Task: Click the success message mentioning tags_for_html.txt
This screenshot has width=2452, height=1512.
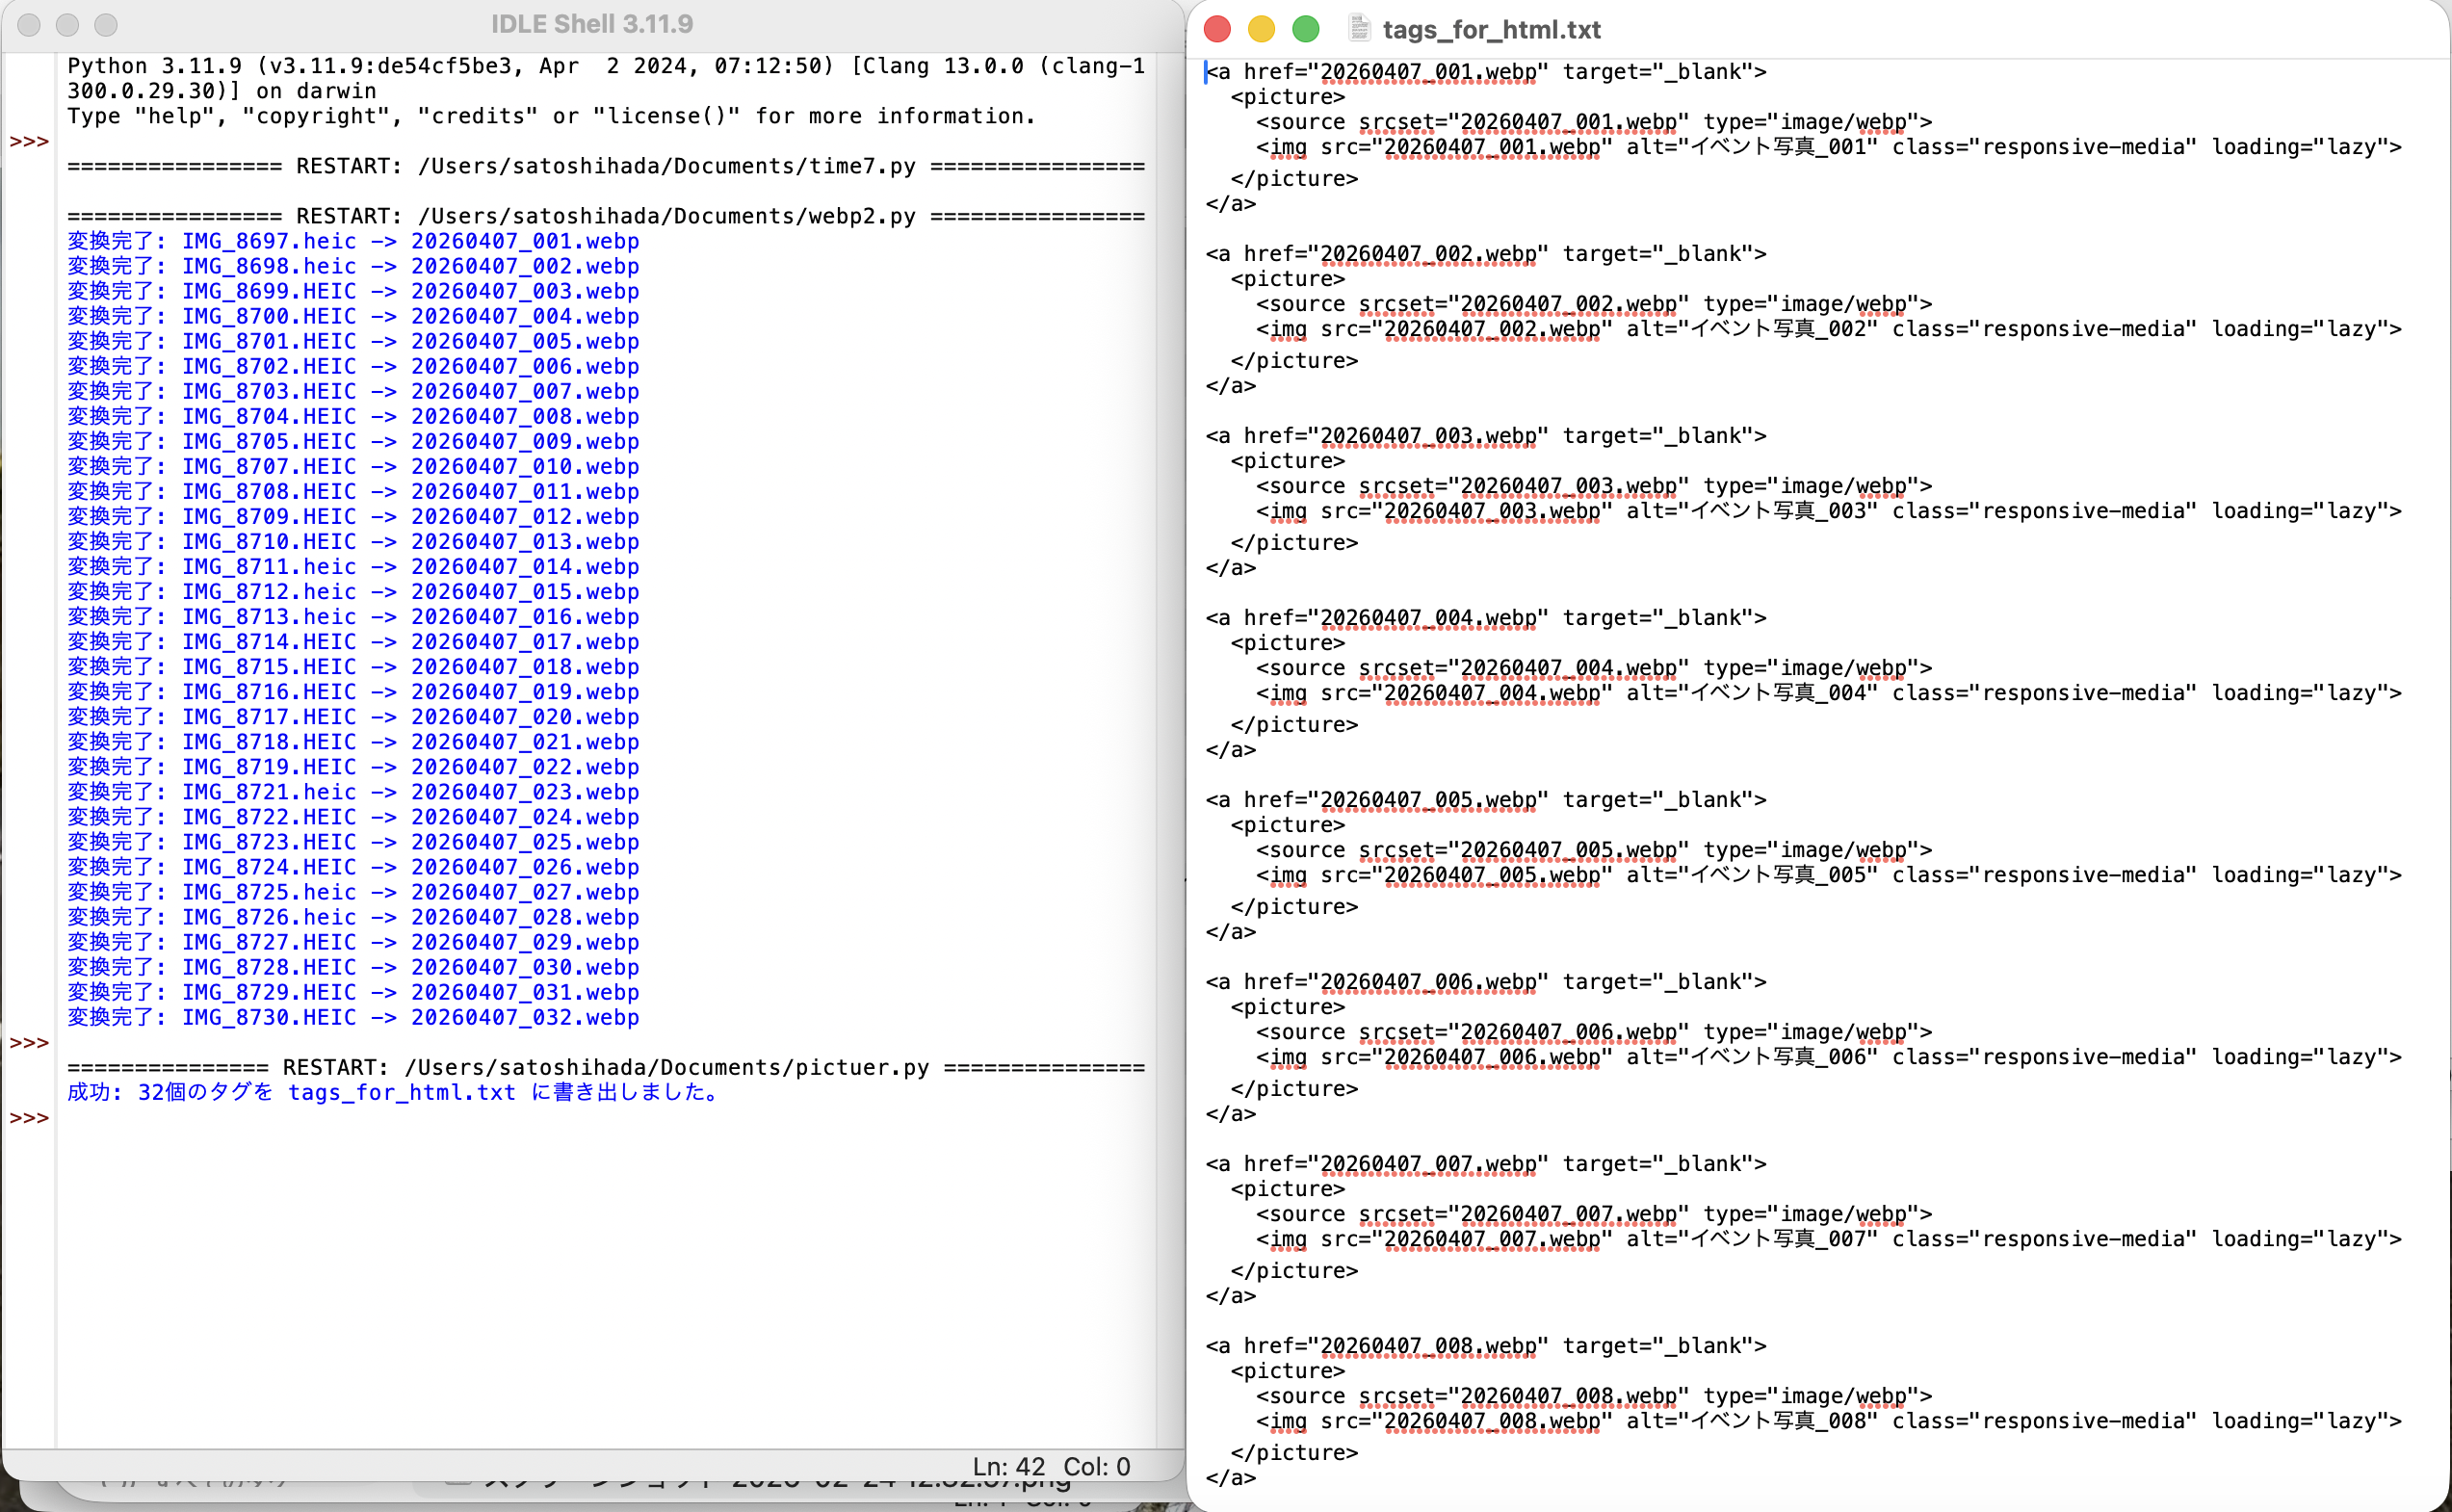Action: tap(394, 1092)
